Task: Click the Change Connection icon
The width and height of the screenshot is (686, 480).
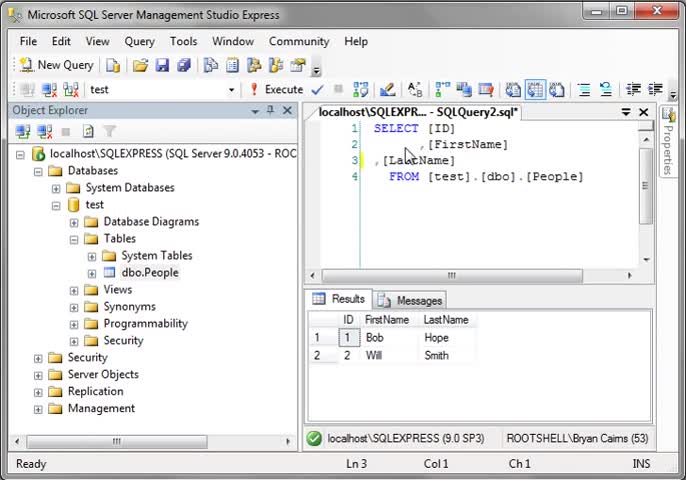Action: (71, 90)
